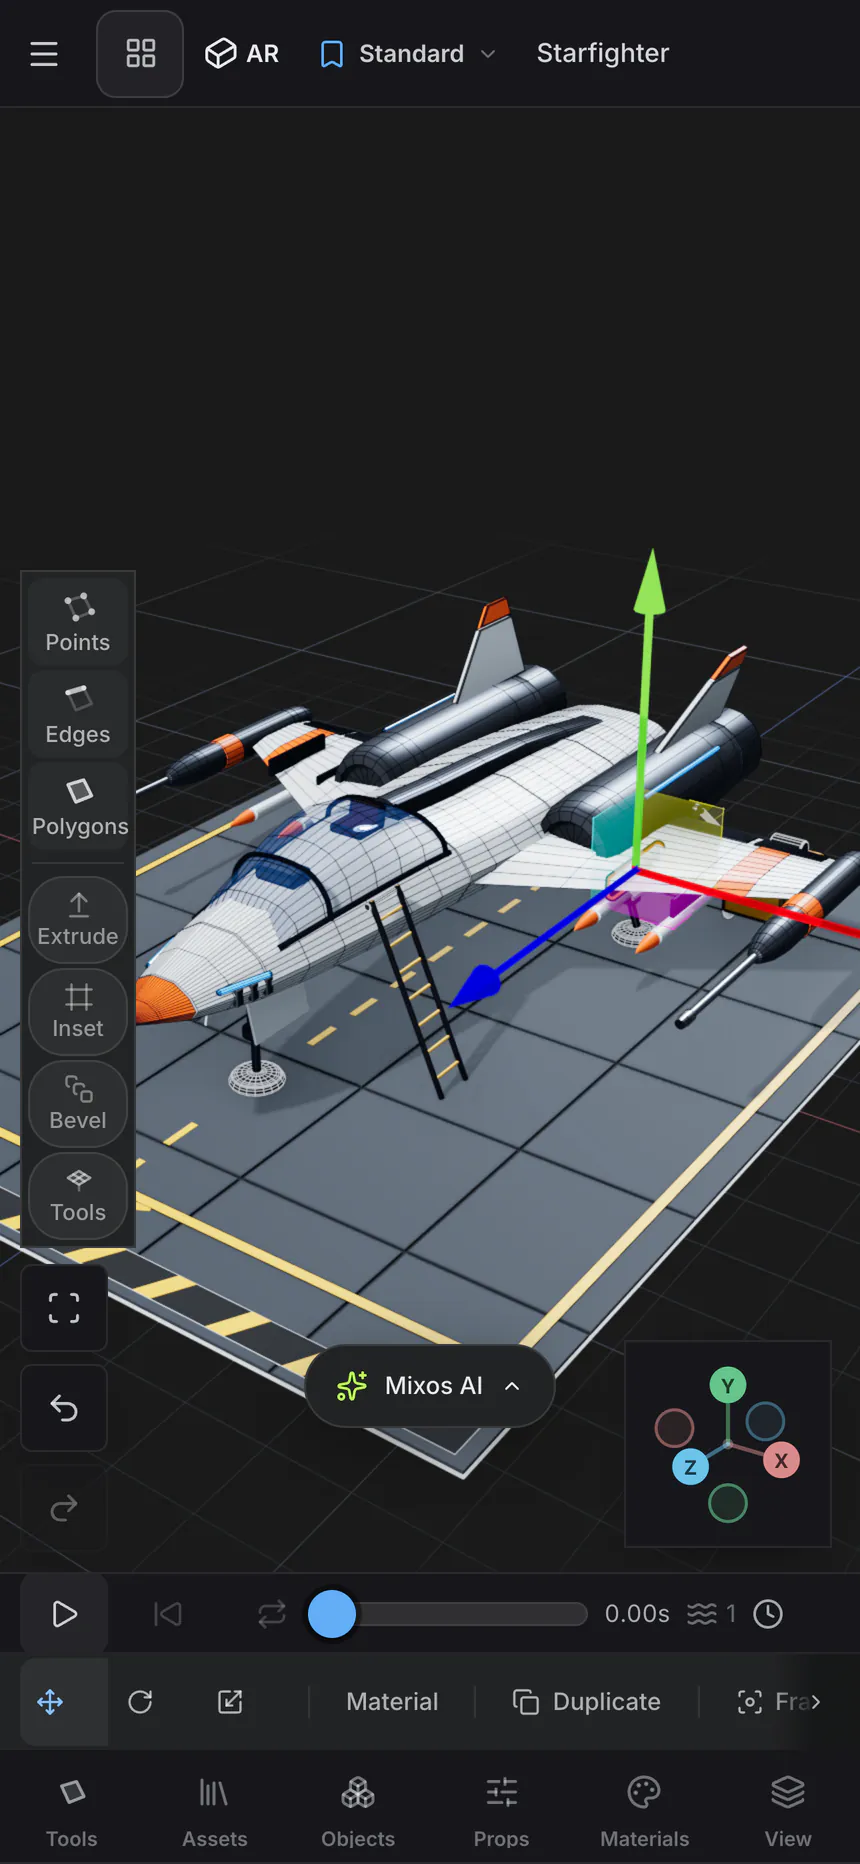860x1864 pixels.
Task: Select the Scale transform tool
Action: (230, 1702)
